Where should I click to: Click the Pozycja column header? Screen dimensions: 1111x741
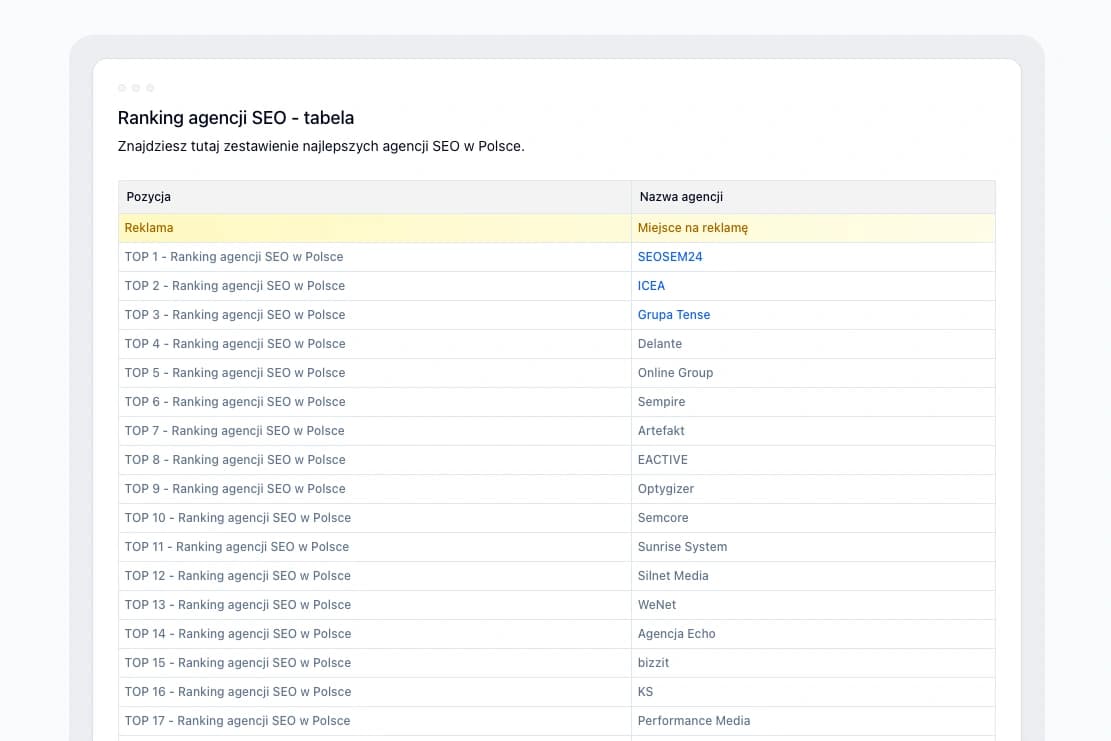point(148,197)
